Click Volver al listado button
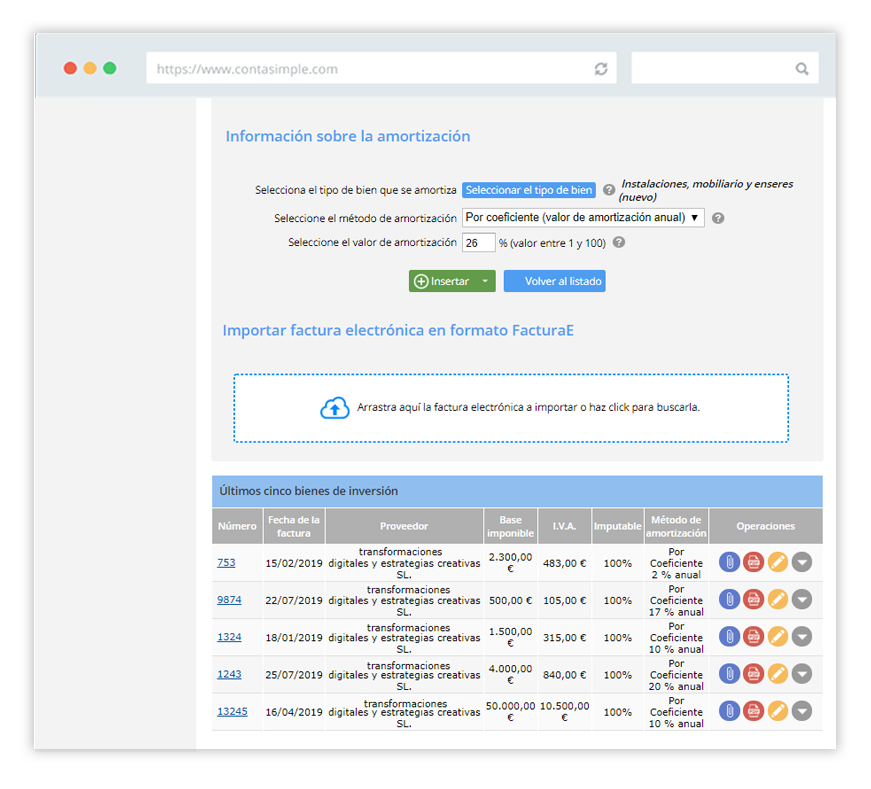Screen dimensions: 871x789 (x=555, y=282)
